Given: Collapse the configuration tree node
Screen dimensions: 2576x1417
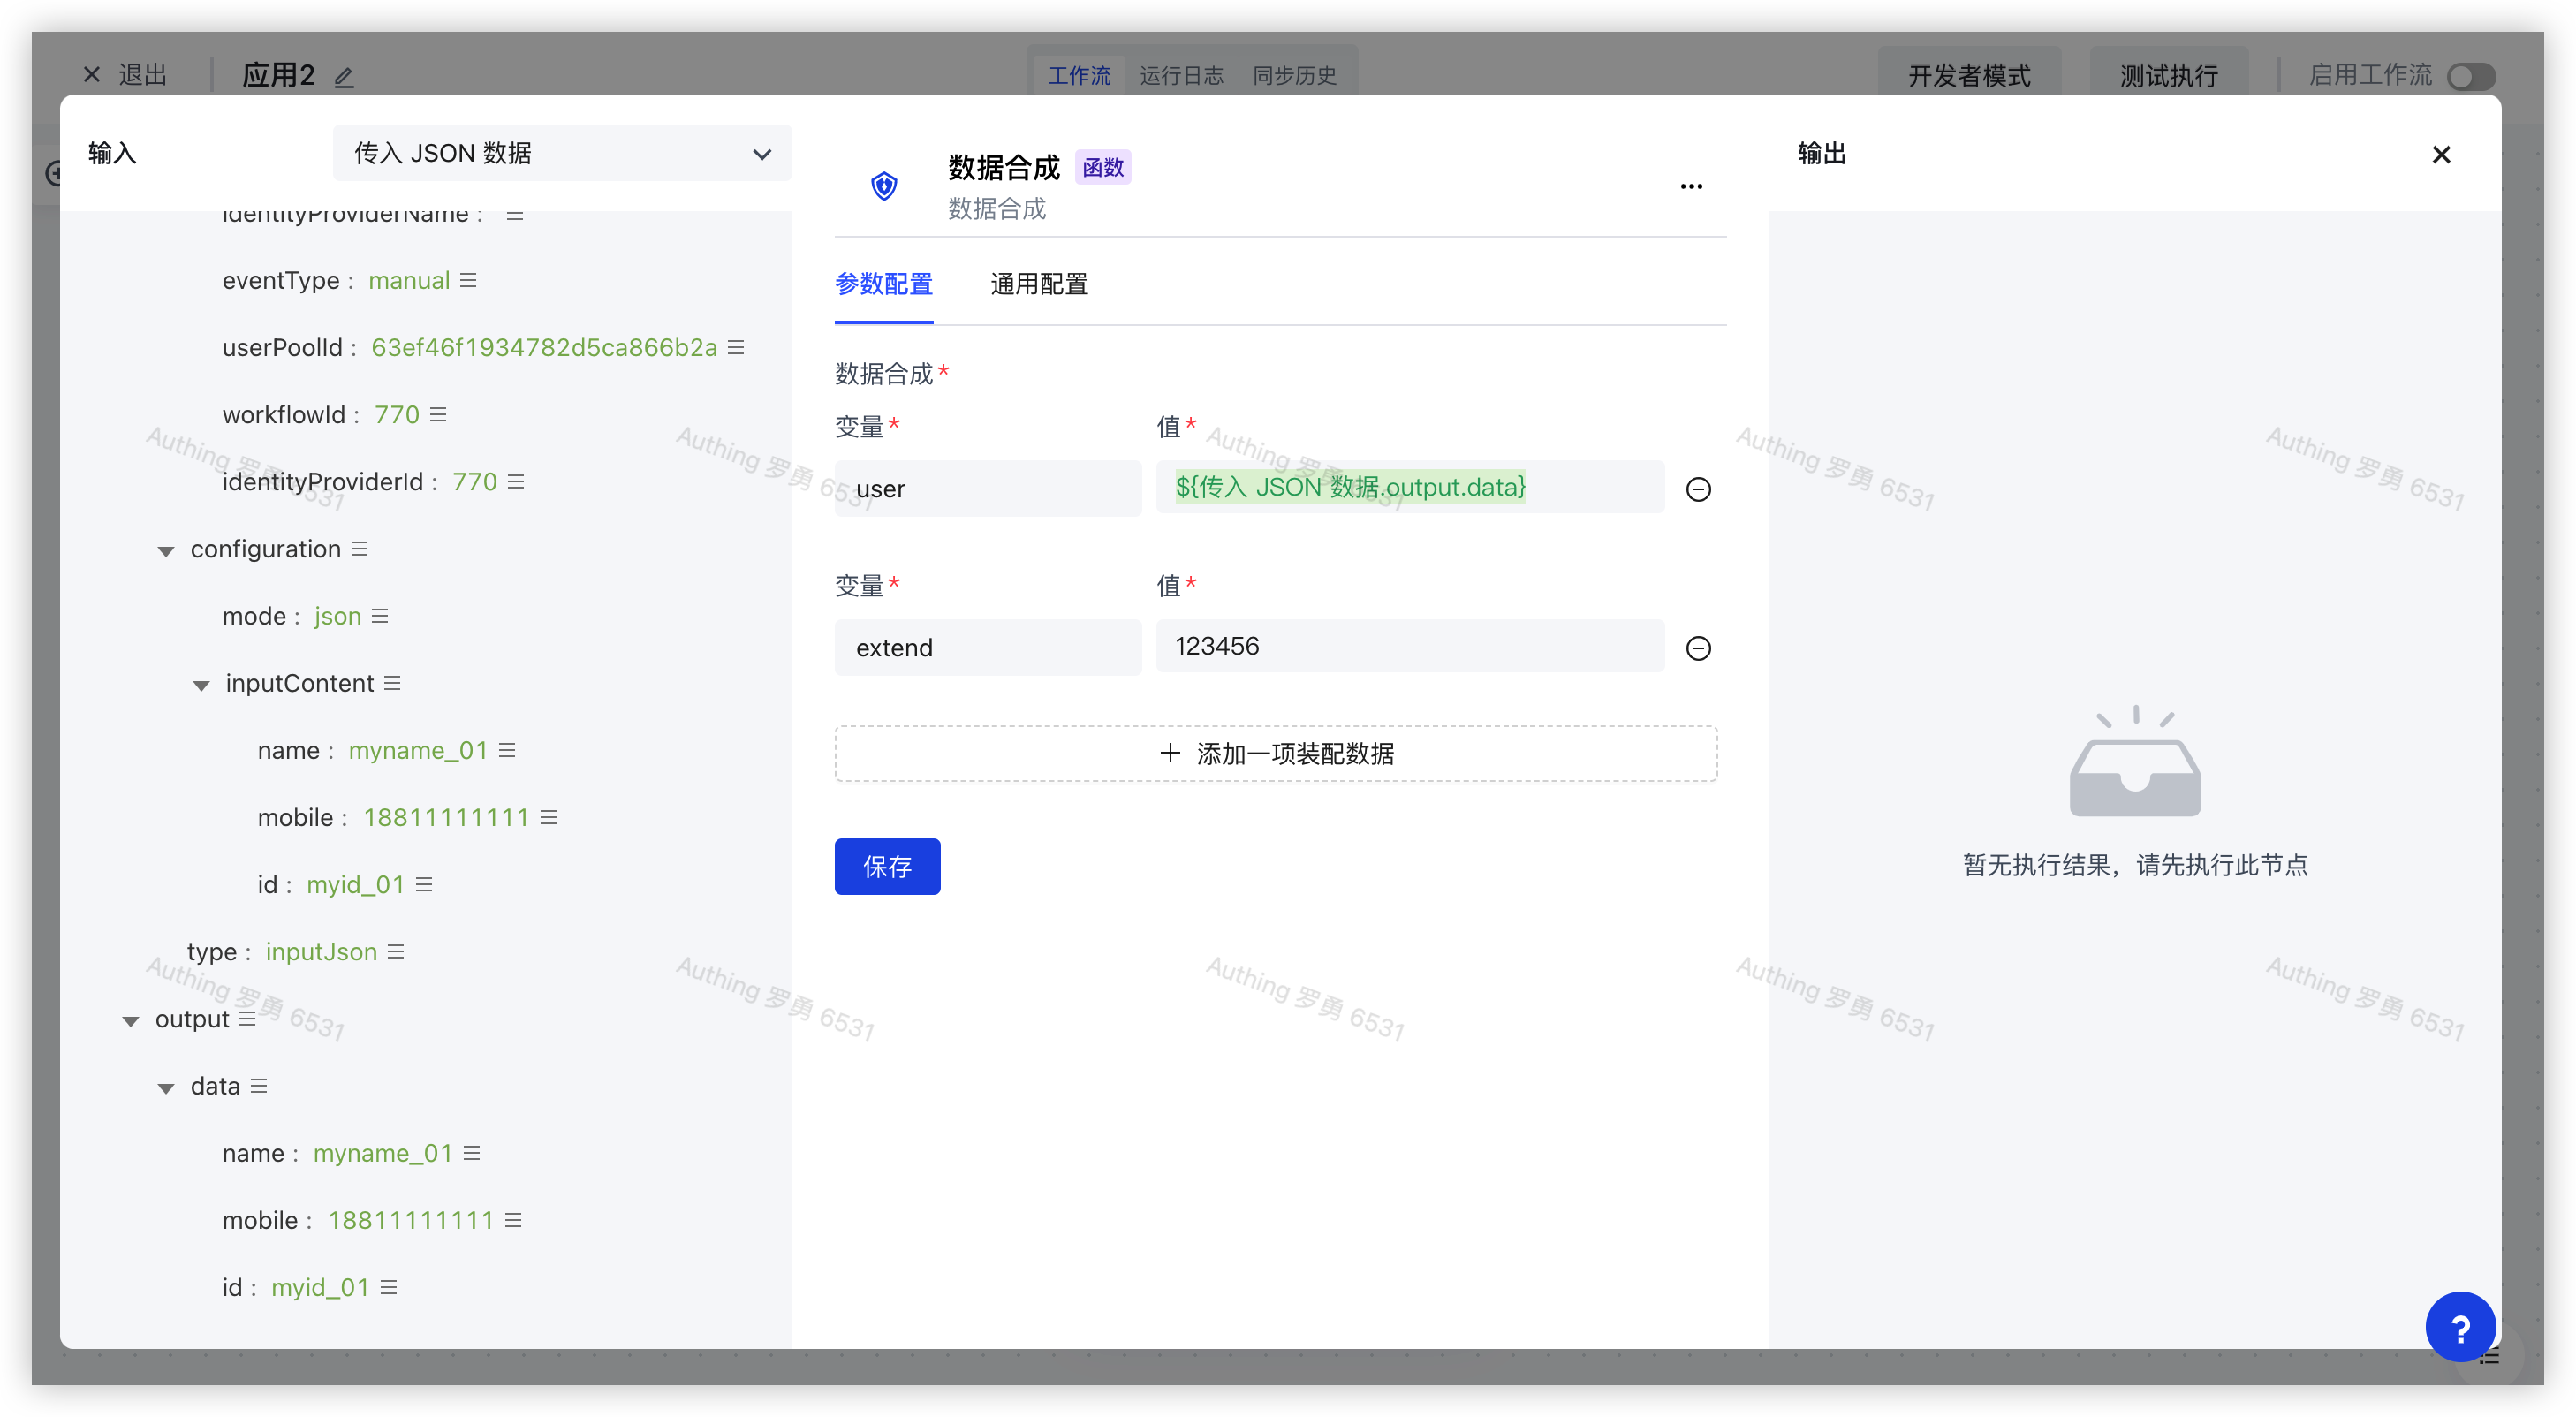Looking at the screenshot, I should 166,550.
